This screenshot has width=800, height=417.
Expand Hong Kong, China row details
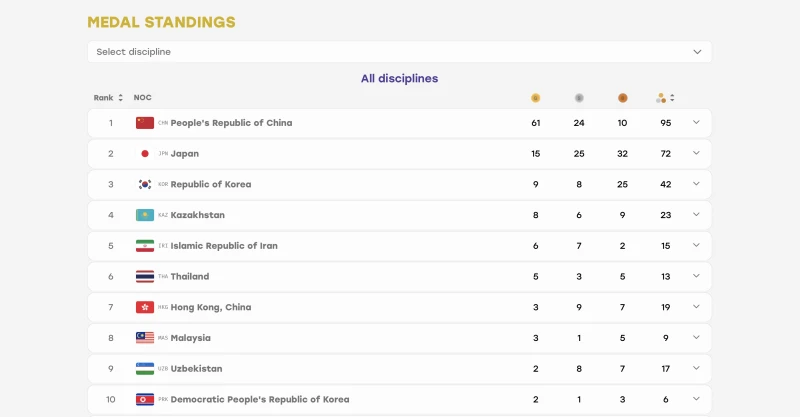point(696,307)
